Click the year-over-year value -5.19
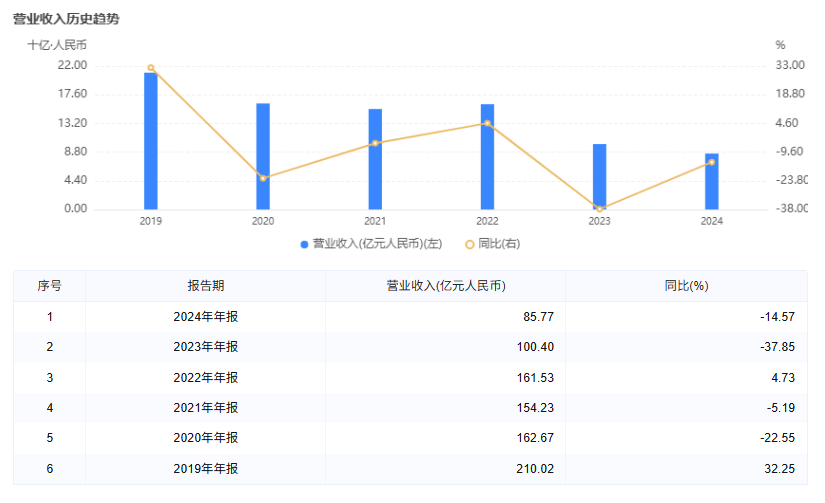This screenshot has height=503, width=825. (781, 408)
